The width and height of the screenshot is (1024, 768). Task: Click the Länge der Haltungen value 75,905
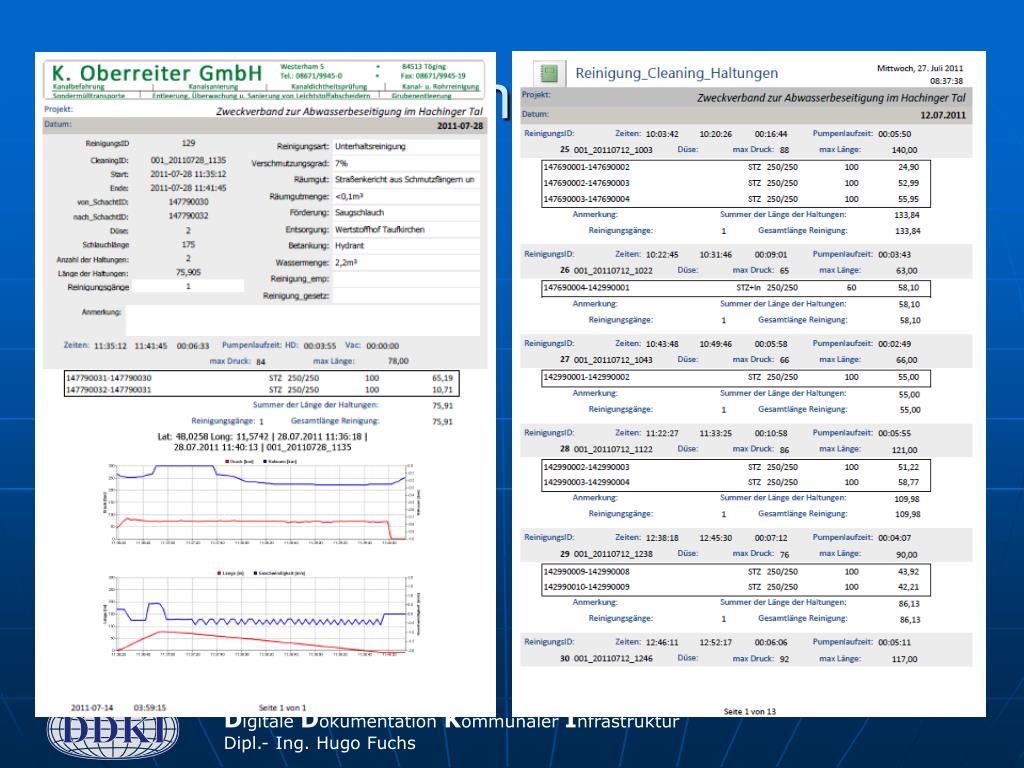click(188, 272)
